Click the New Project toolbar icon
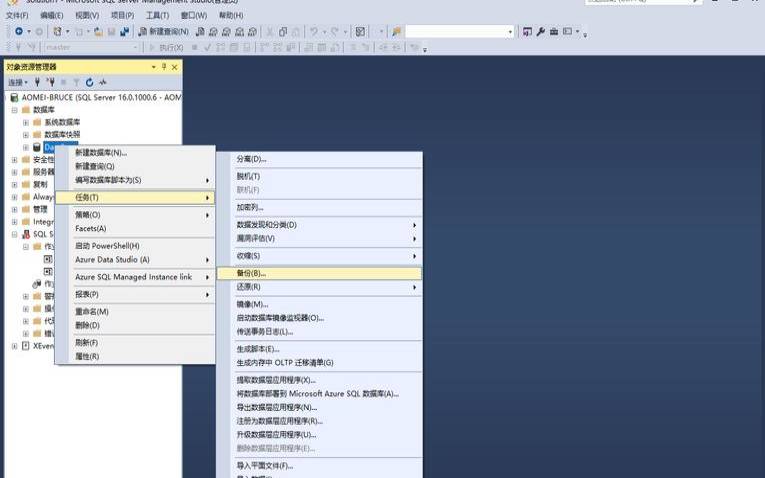Viewport: 765px width, 478px height. [58, 31]
